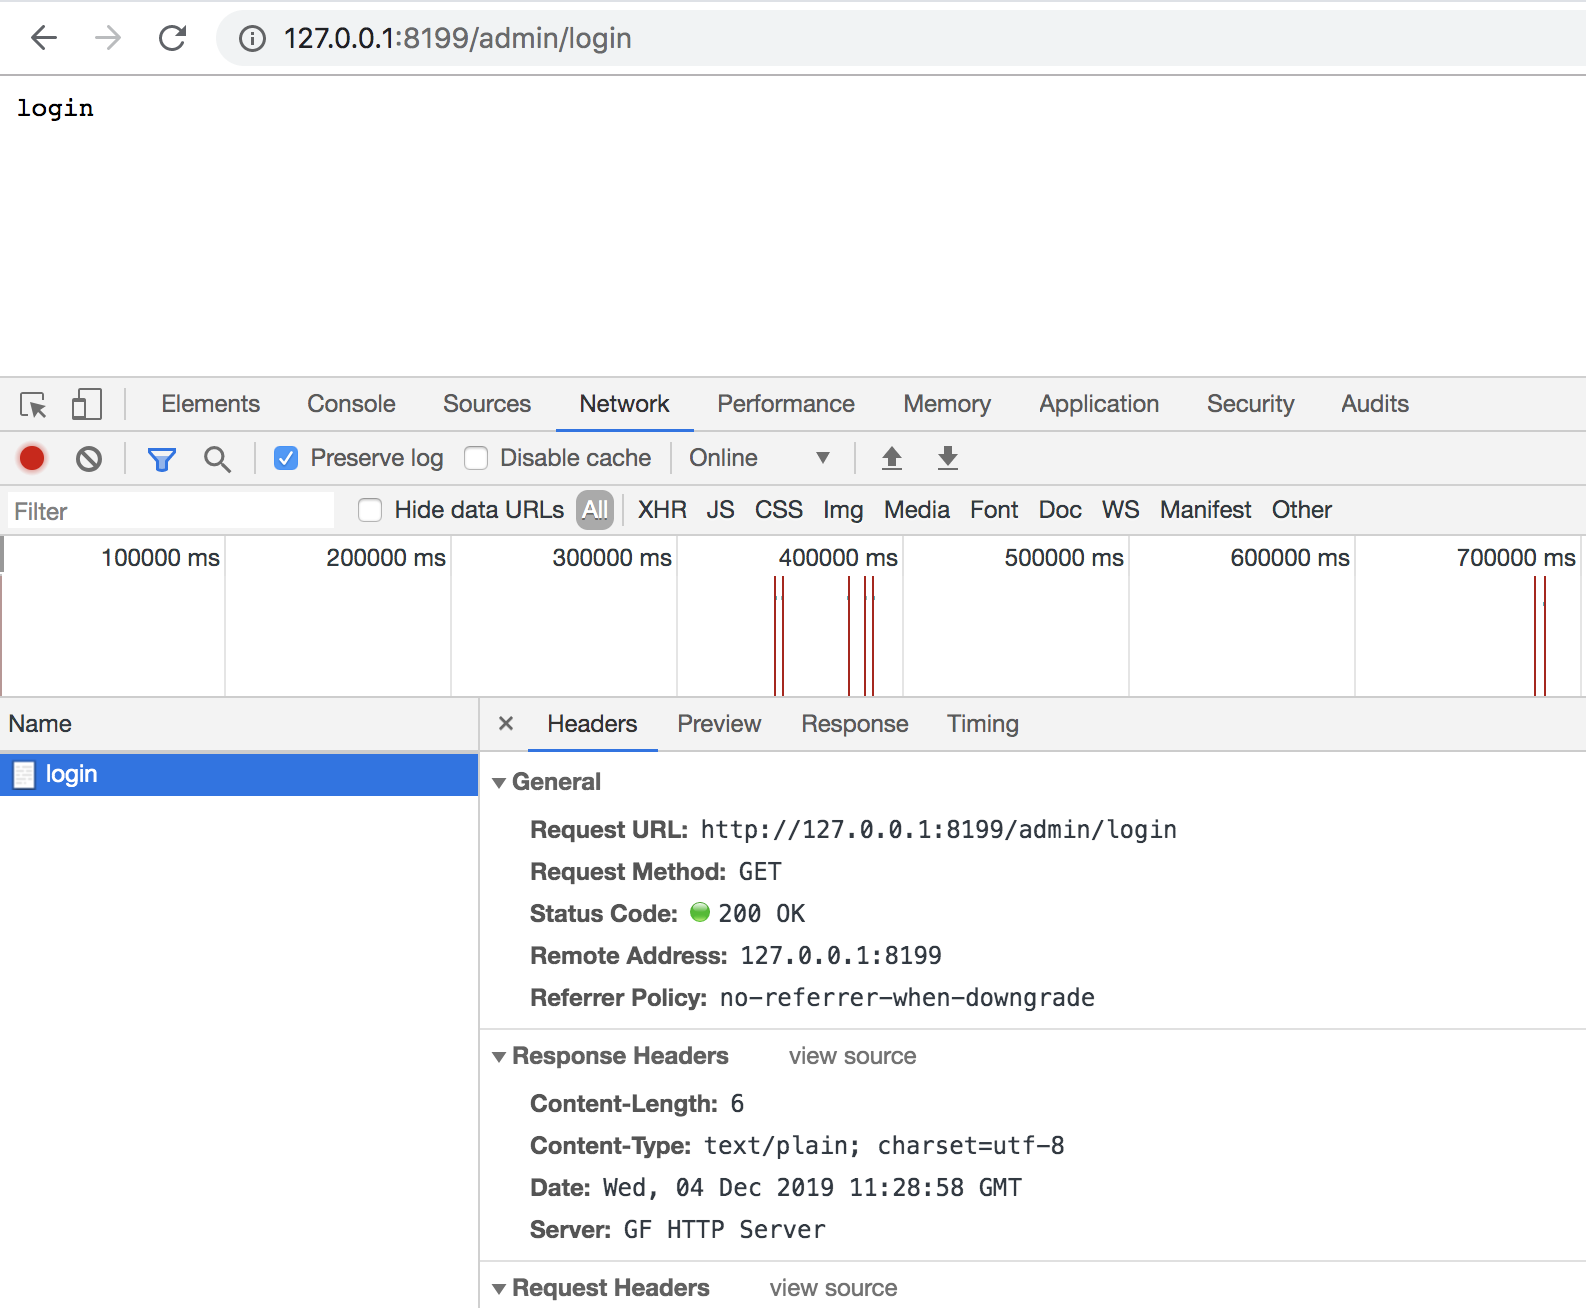Collapse the Response Headers section
Viewport: 1586px width, 1308px height.
(499, 1057)
